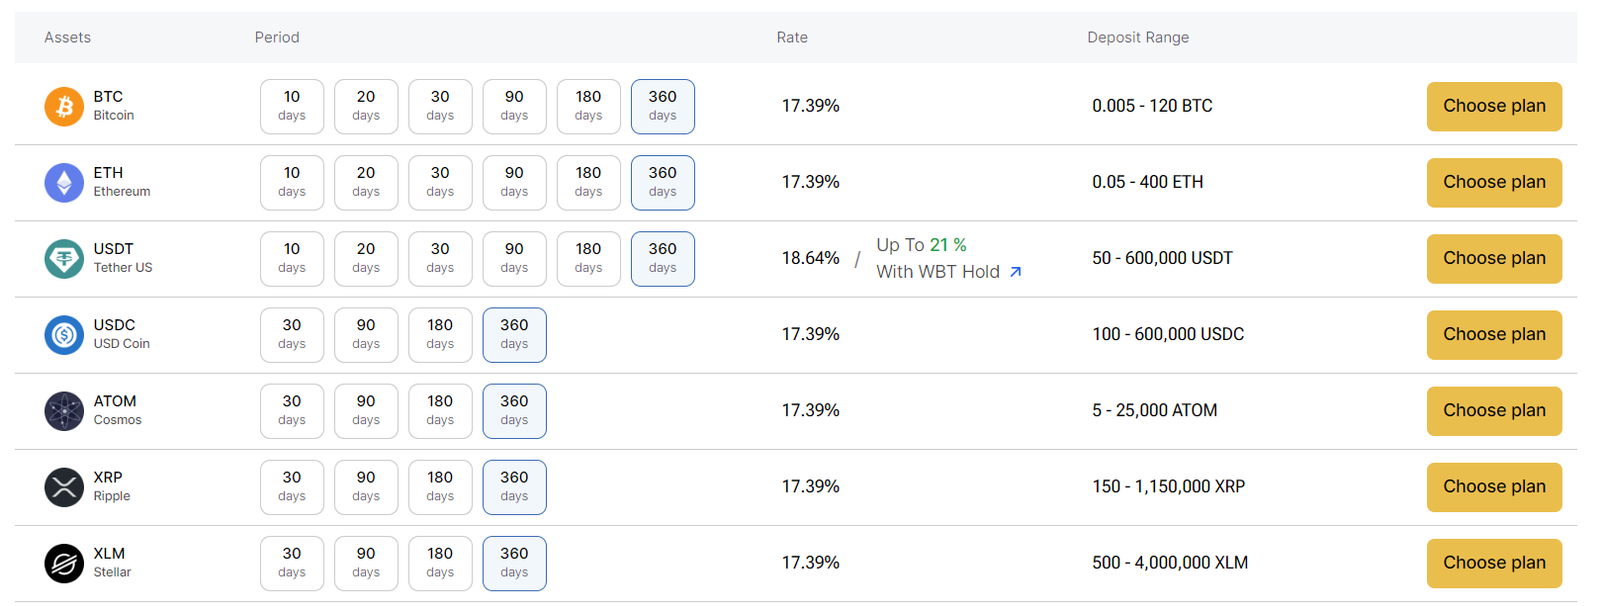Screen dimensions: 1600x606
Task: Pick the 360 days period for ATOM
Action: pos(514,410)
